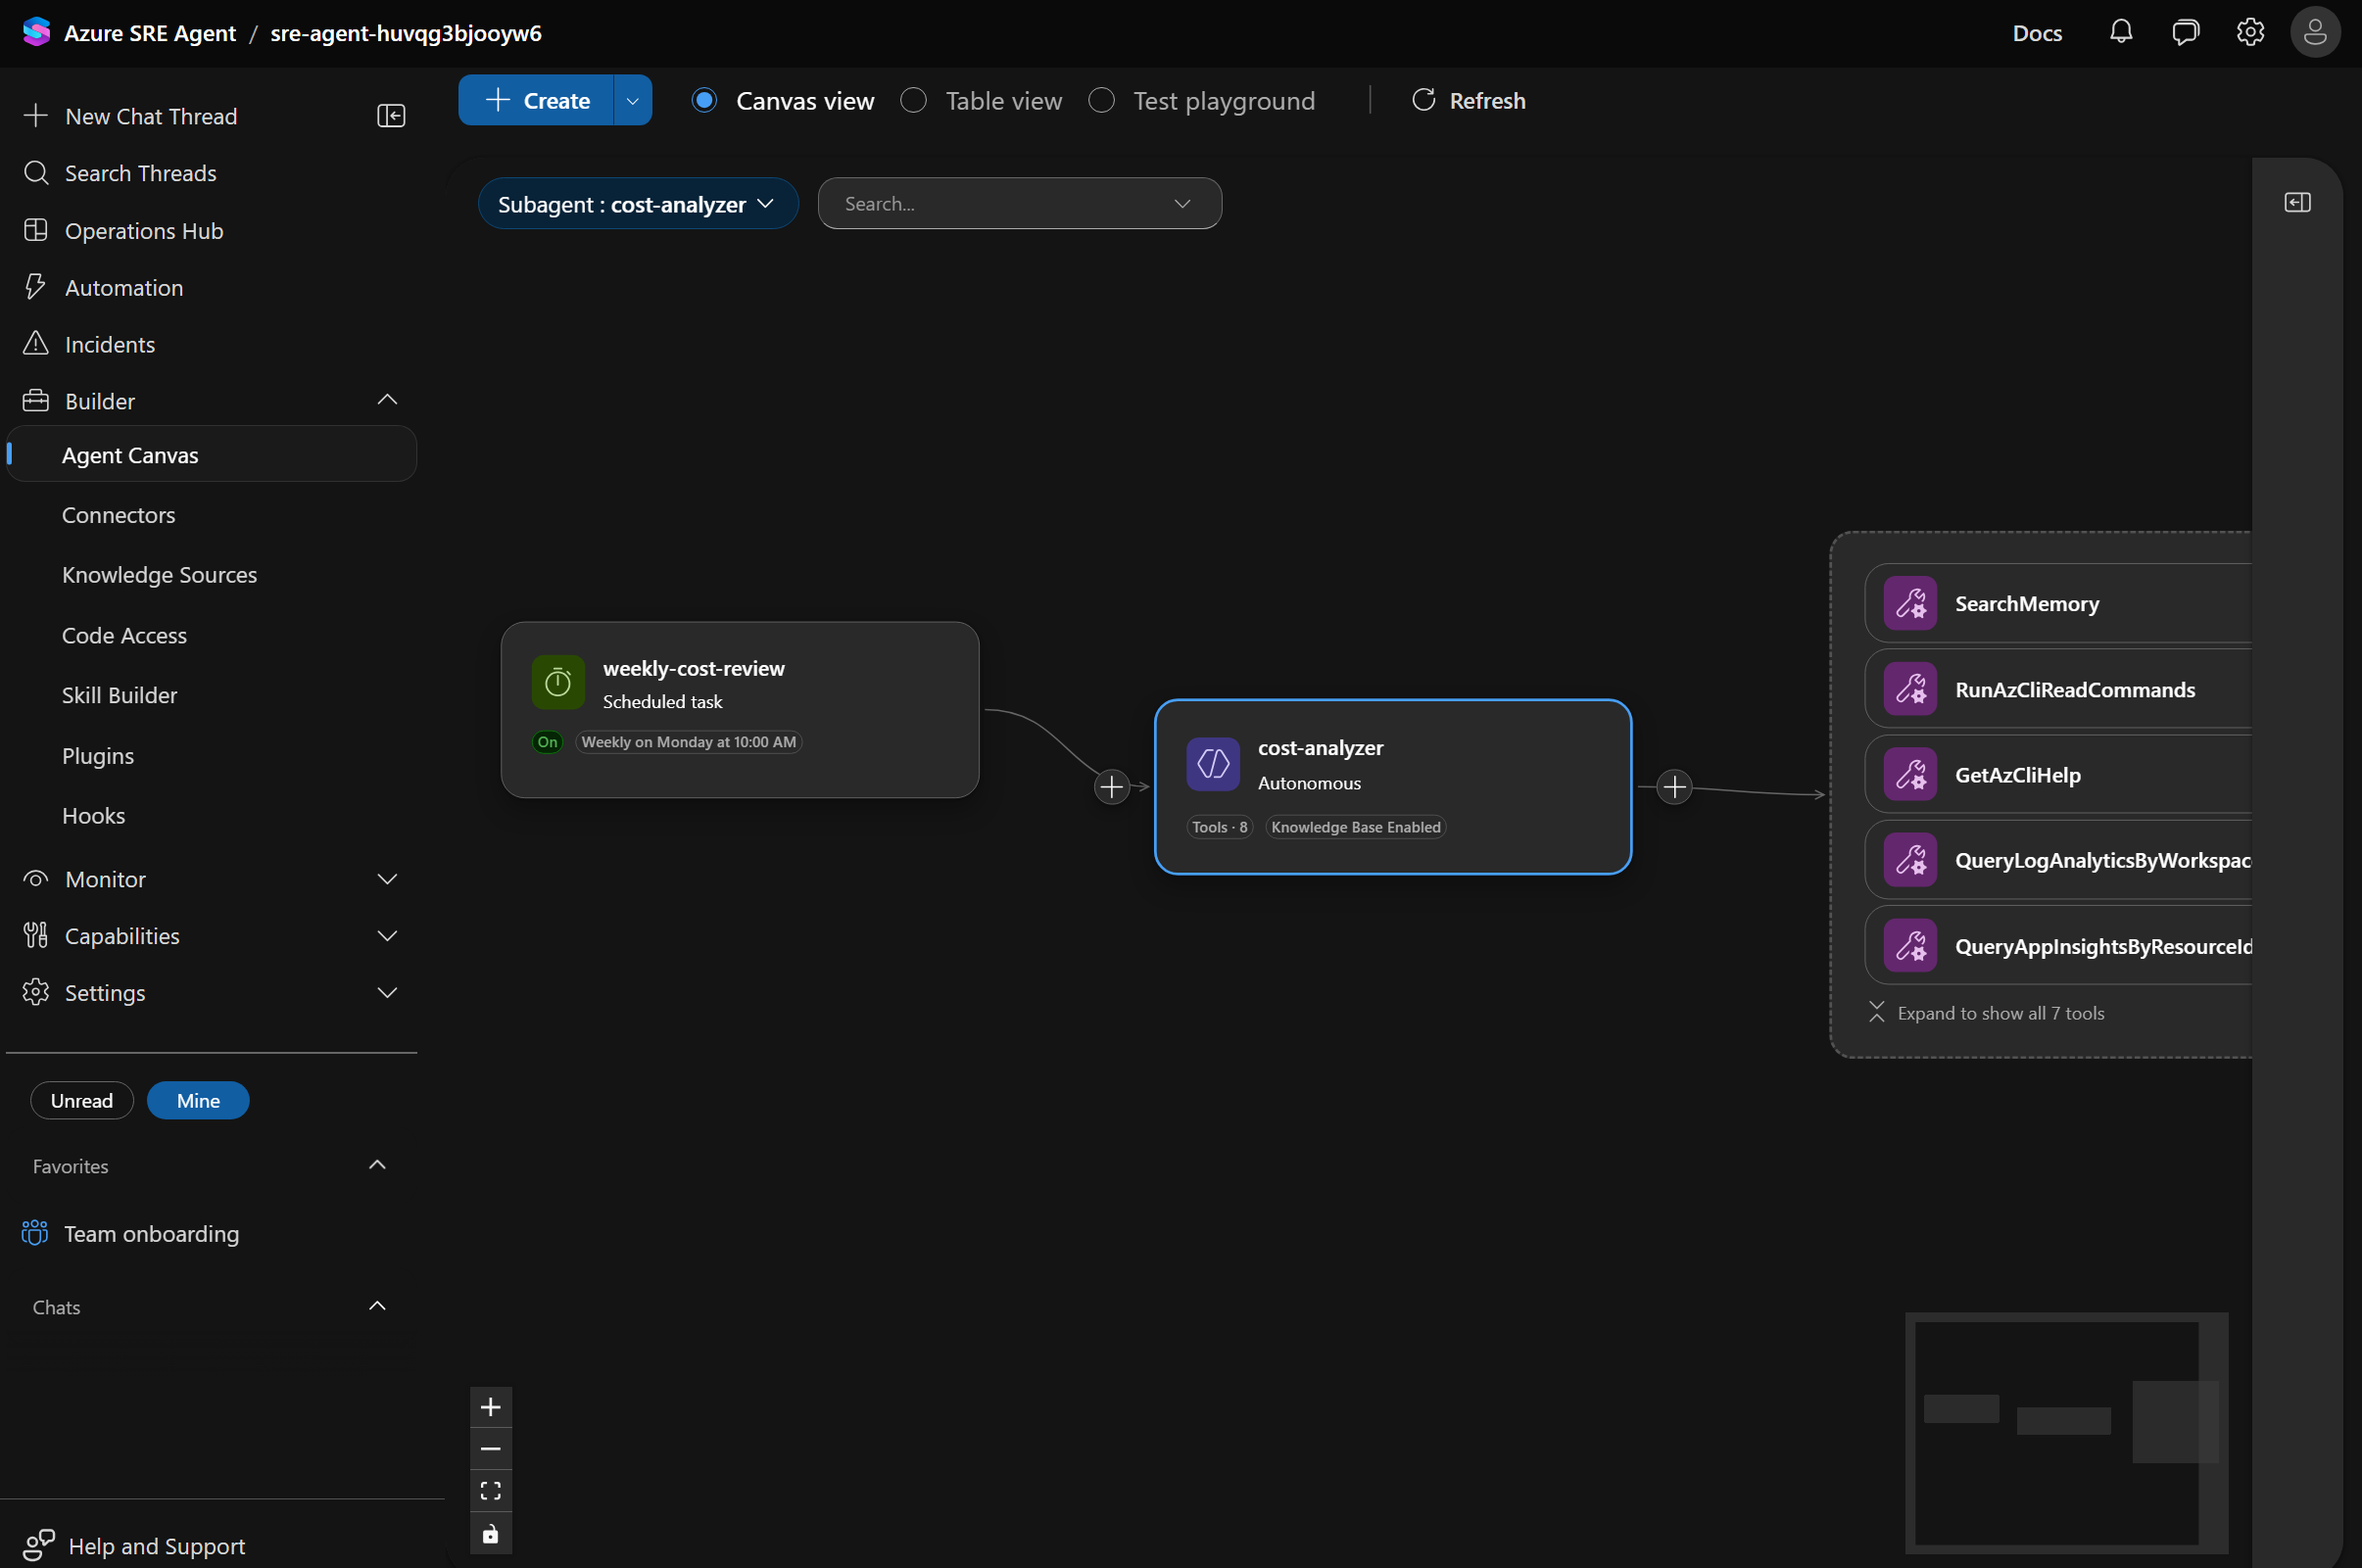
Task: Collapse the Chats section
Action: coord(378,1306)
